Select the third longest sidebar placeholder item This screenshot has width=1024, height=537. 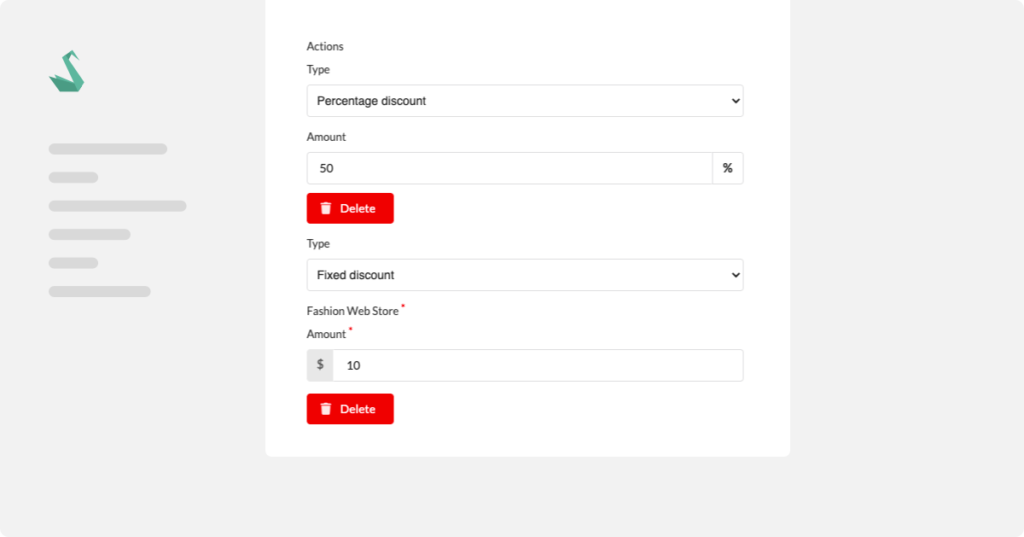point(118,206)
